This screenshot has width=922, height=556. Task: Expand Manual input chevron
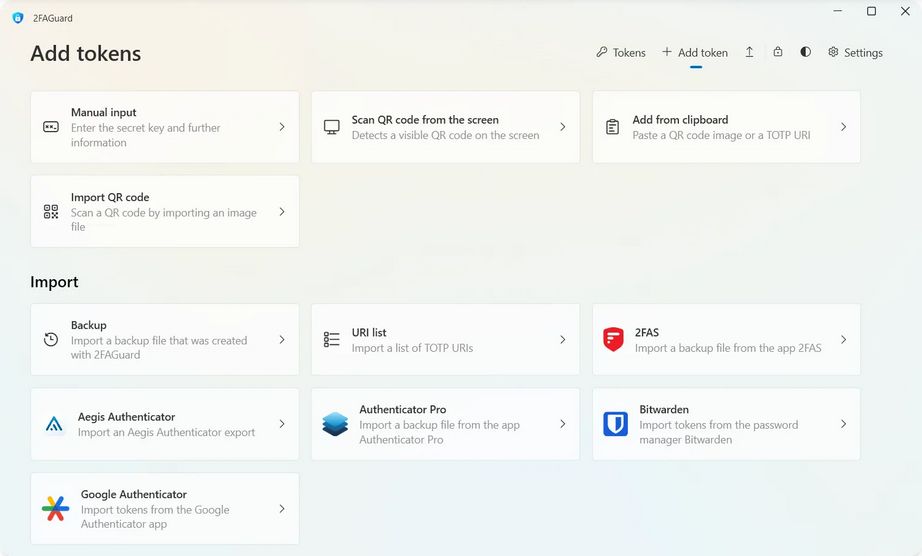point(282,127)
